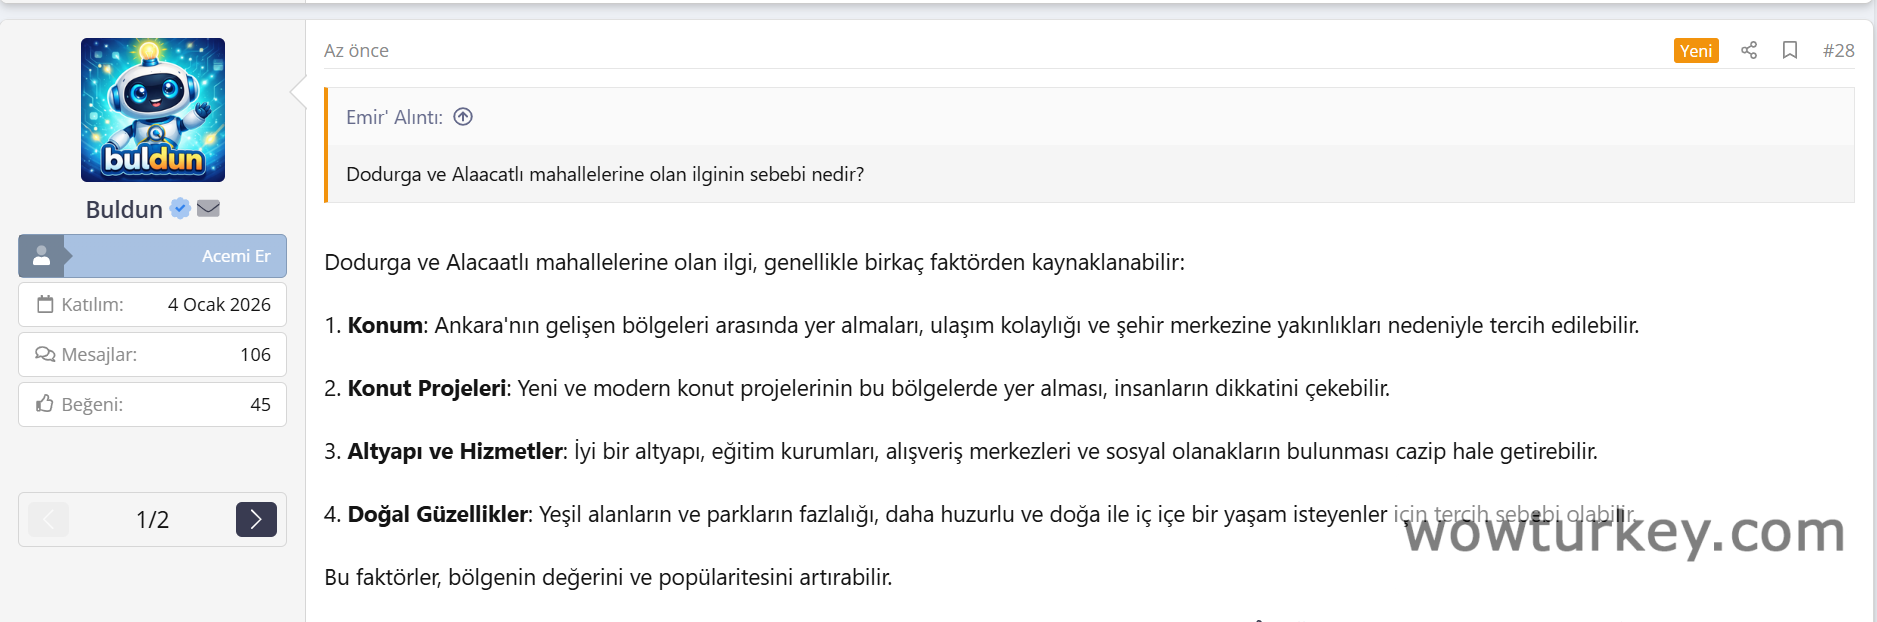Open the 'Az önce' post timestamp link
This screenshot has width=1877, height=622.
click(x=356, y=51)
